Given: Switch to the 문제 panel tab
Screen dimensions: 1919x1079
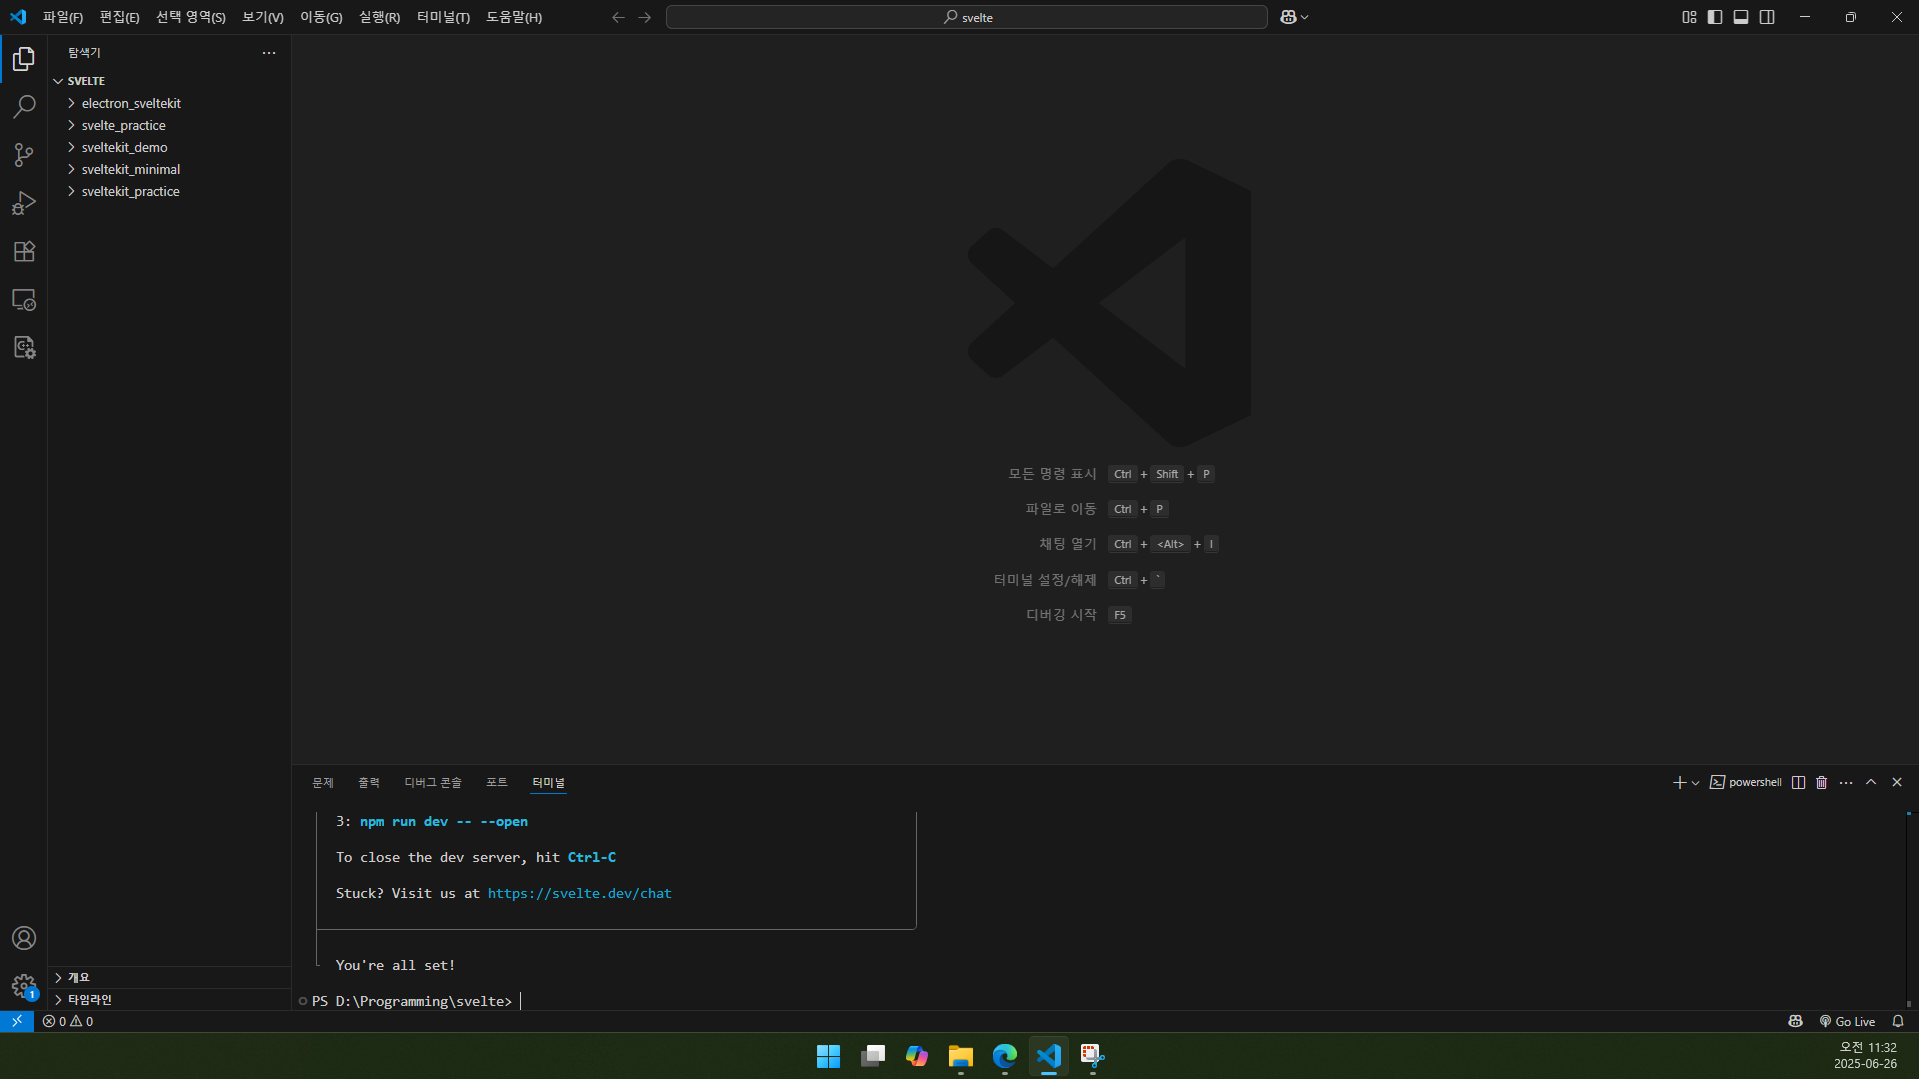Looking at the screenshot, I should tap(323, 782).
